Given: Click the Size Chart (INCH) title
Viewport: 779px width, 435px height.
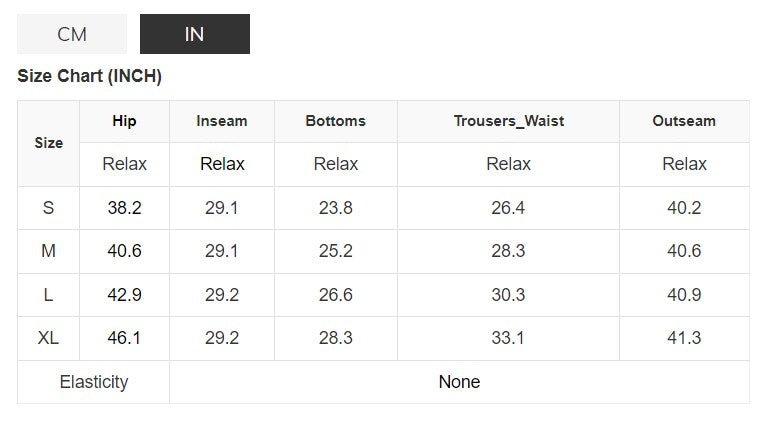Looking at the screenshot, I should [90, 76].
